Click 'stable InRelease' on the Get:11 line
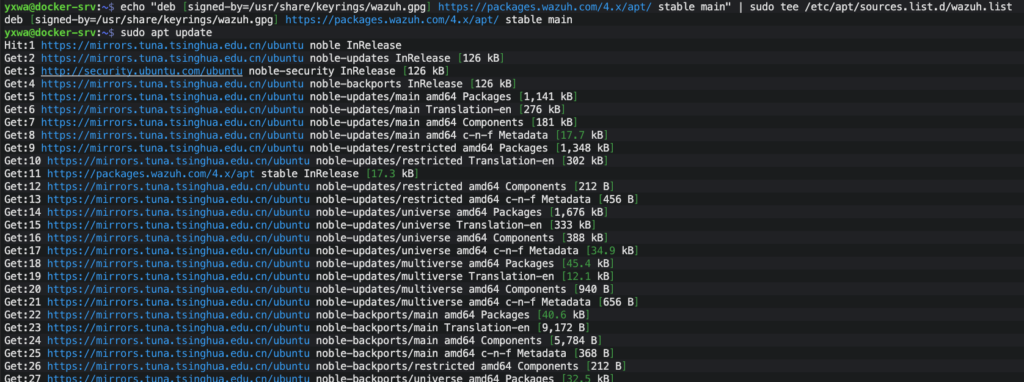 click(x=310, y=174)
